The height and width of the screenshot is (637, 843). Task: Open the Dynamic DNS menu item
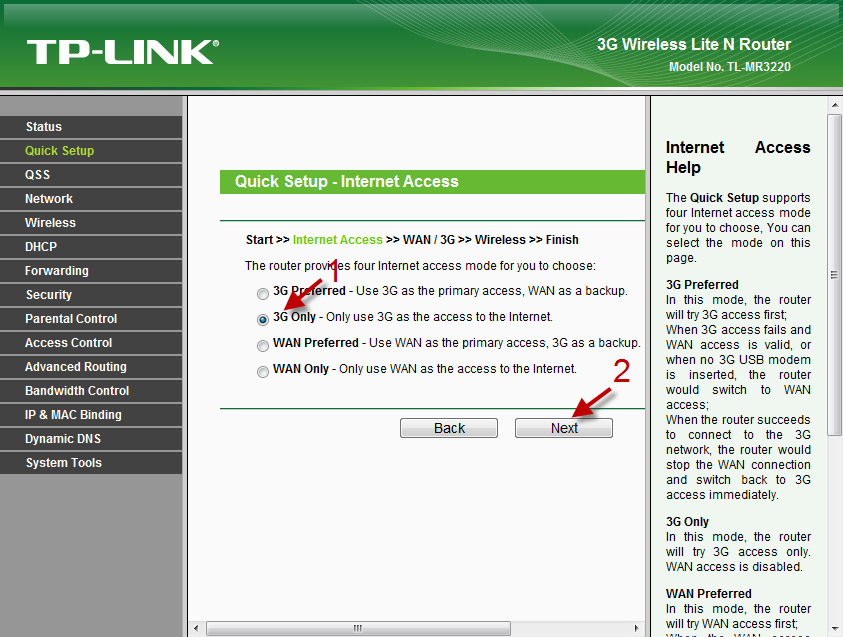tap(91, 439)
